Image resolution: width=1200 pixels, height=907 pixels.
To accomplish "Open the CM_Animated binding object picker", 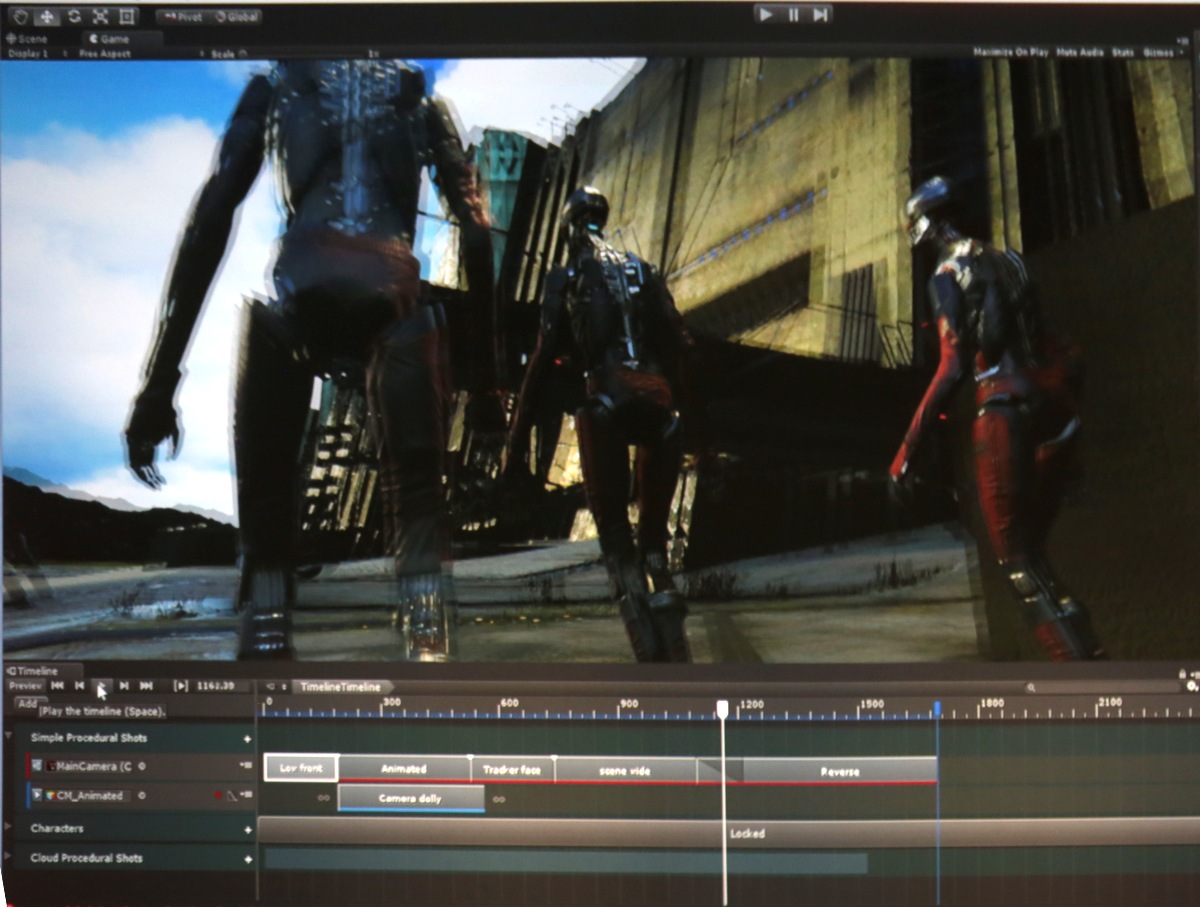I will [x=142, y=796].
